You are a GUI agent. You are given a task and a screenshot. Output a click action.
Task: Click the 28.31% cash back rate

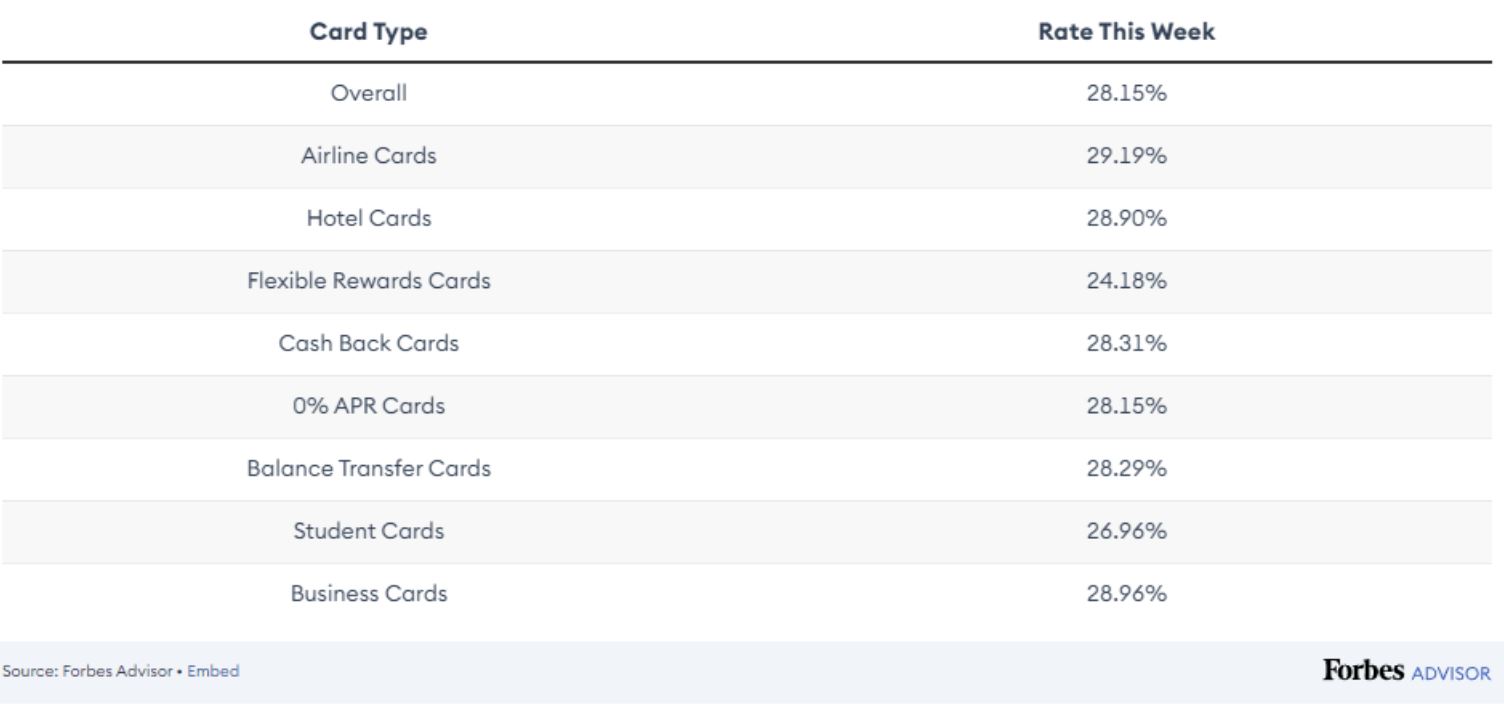pyautogui.click(x=1126, y=343)
